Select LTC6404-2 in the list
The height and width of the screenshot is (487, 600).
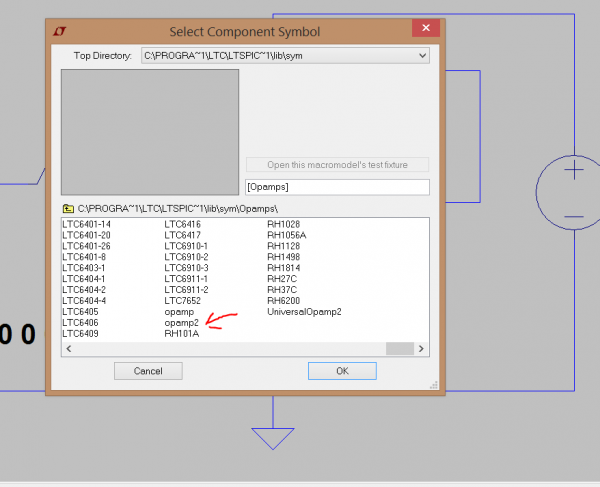[x=84, y=290]
